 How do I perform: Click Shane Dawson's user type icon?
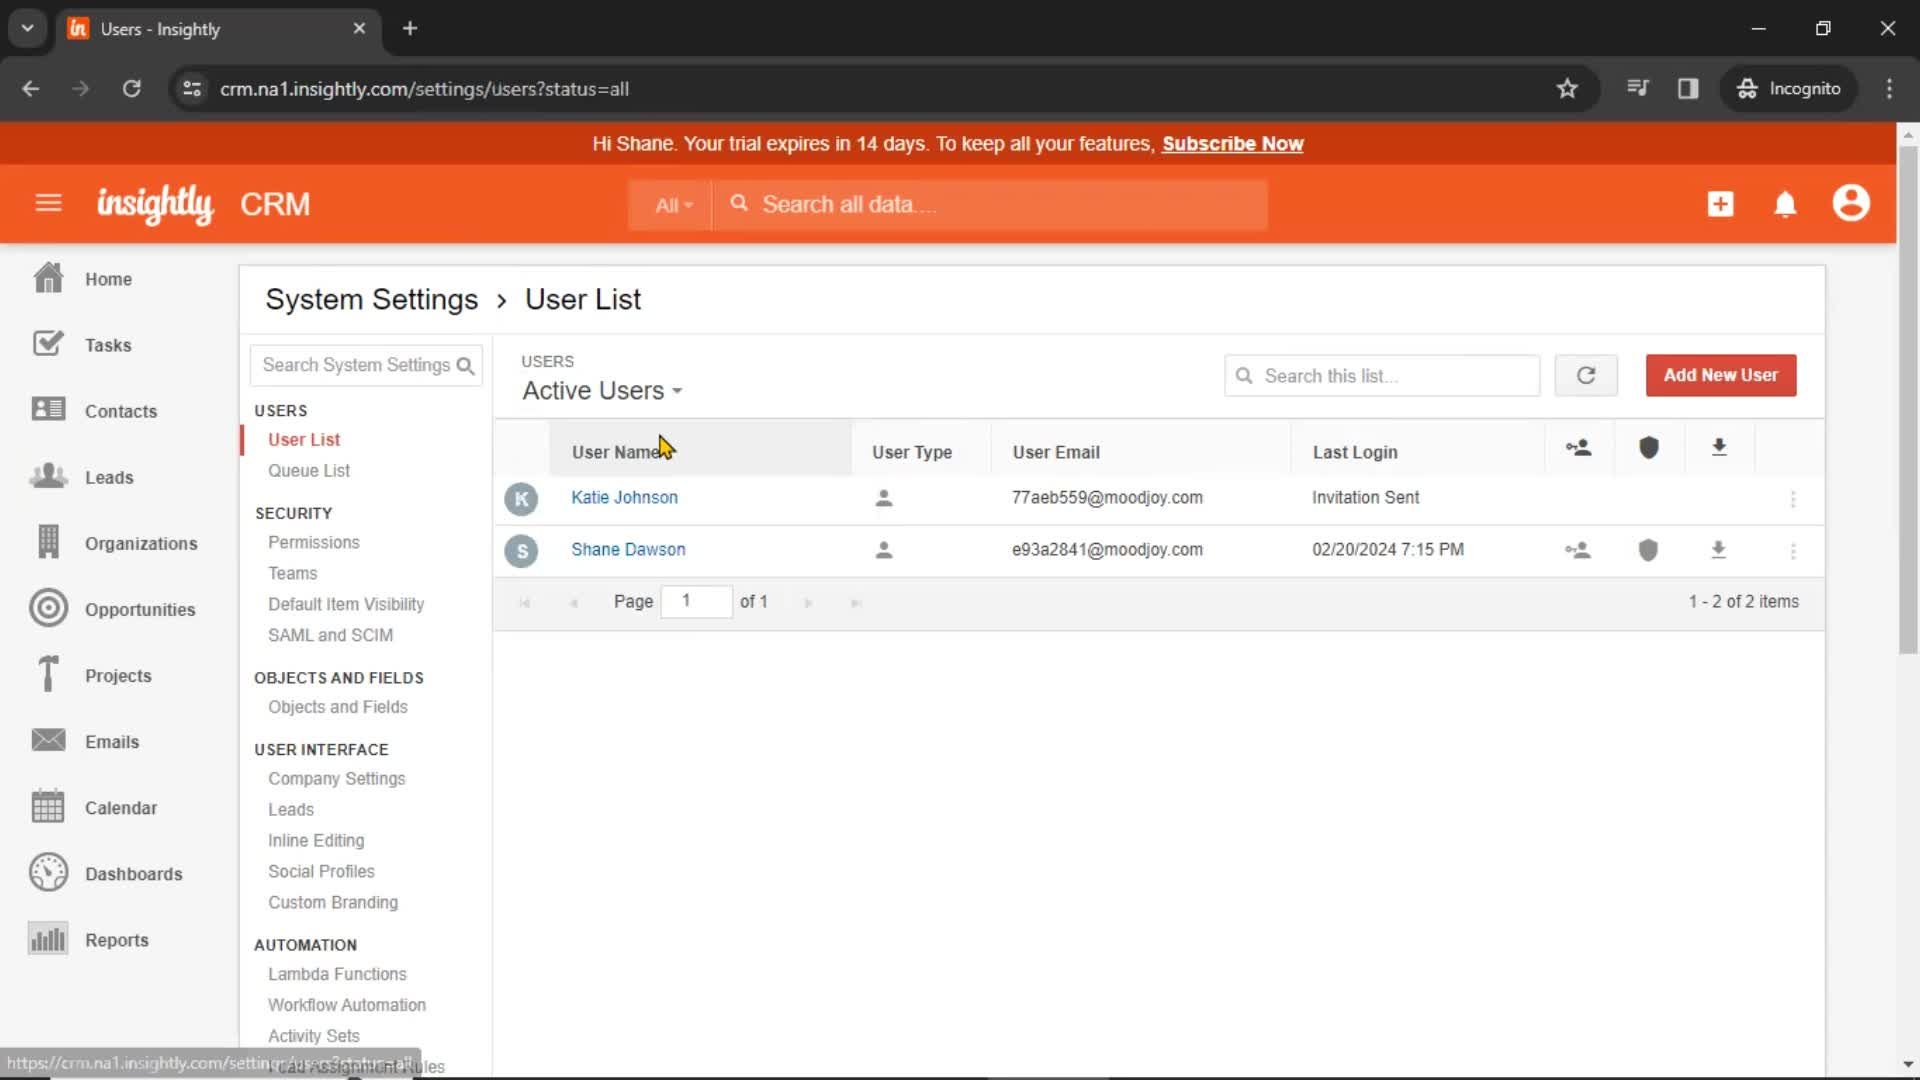pyautogui.click(x=883, y=550)
